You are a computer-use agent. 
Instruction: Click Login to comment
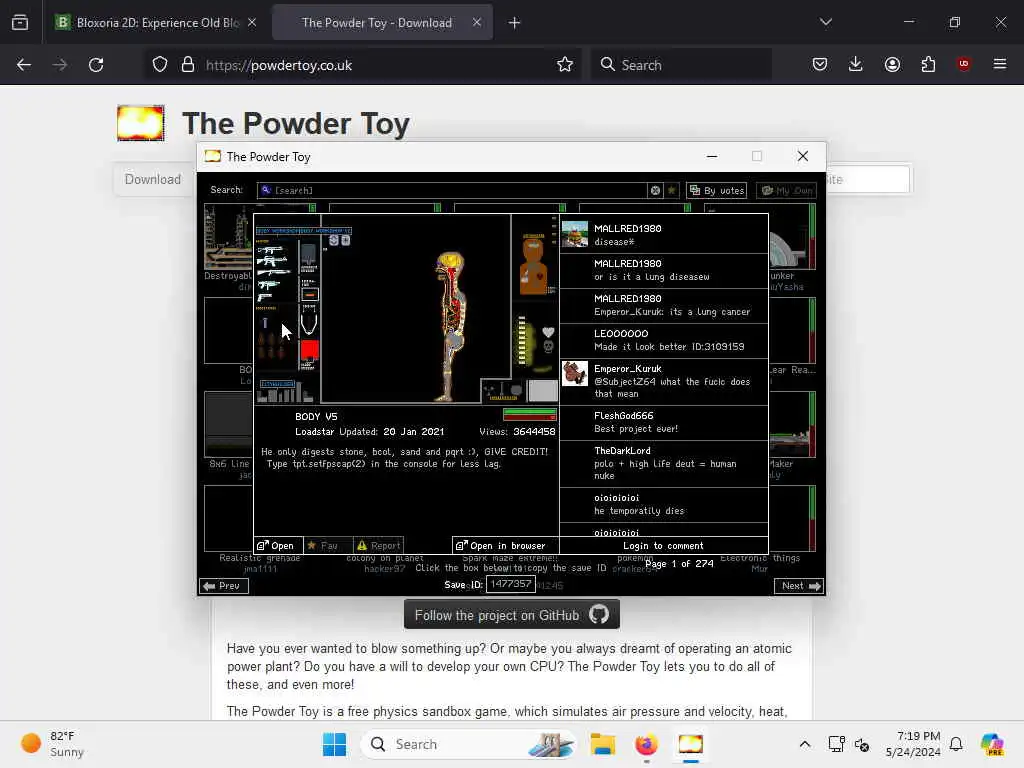point(663,545)
